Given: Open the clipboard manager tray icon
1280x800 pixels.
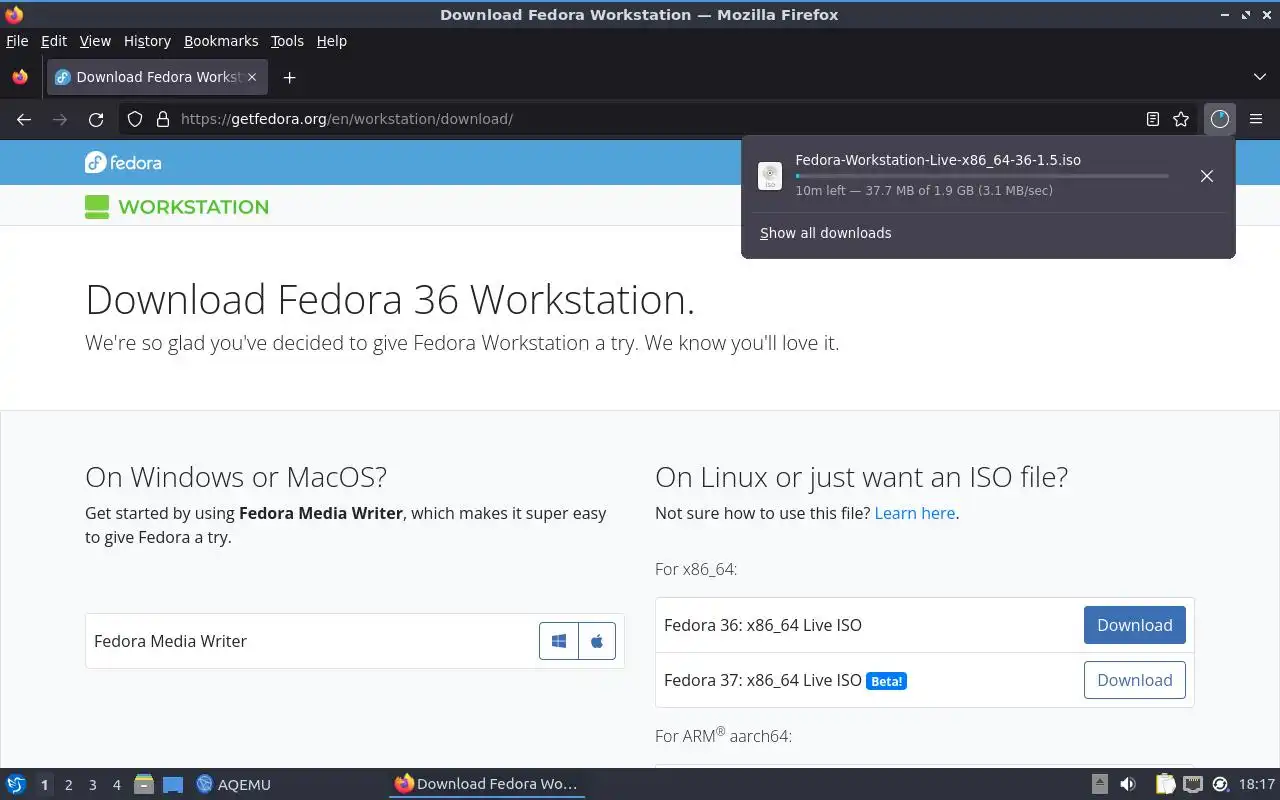Looking at the screenshot, I should 1165,784.
